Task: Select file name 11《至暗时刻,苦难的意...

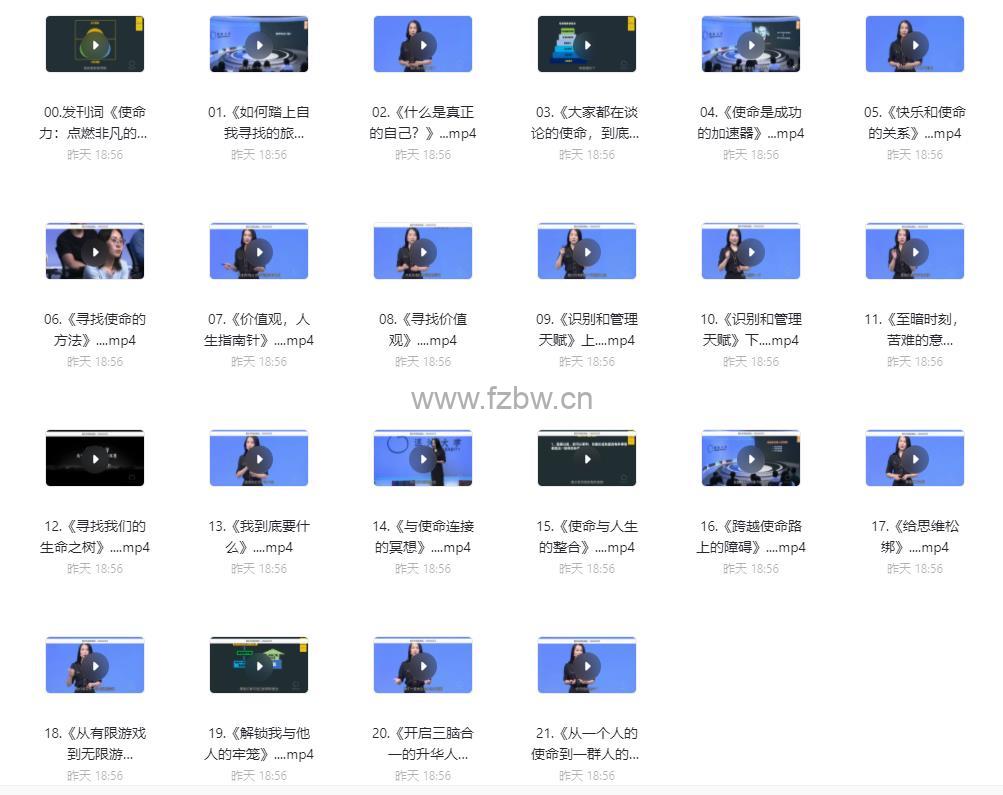Action: click(x=915, y=329)
